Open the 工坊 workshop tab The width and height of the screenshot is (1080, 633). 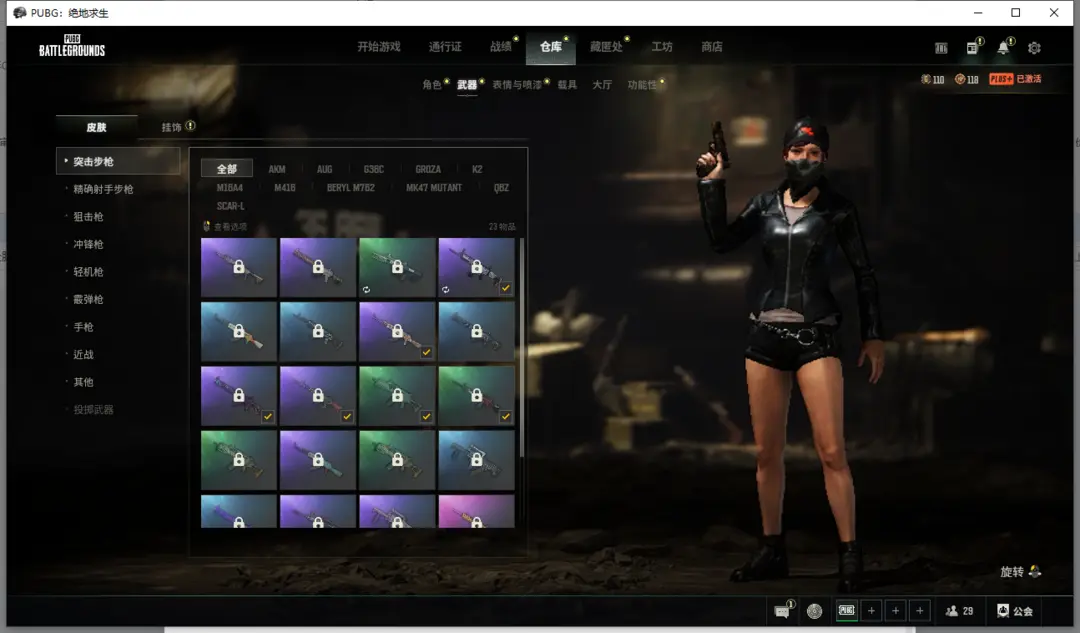[x=662, y=47]
